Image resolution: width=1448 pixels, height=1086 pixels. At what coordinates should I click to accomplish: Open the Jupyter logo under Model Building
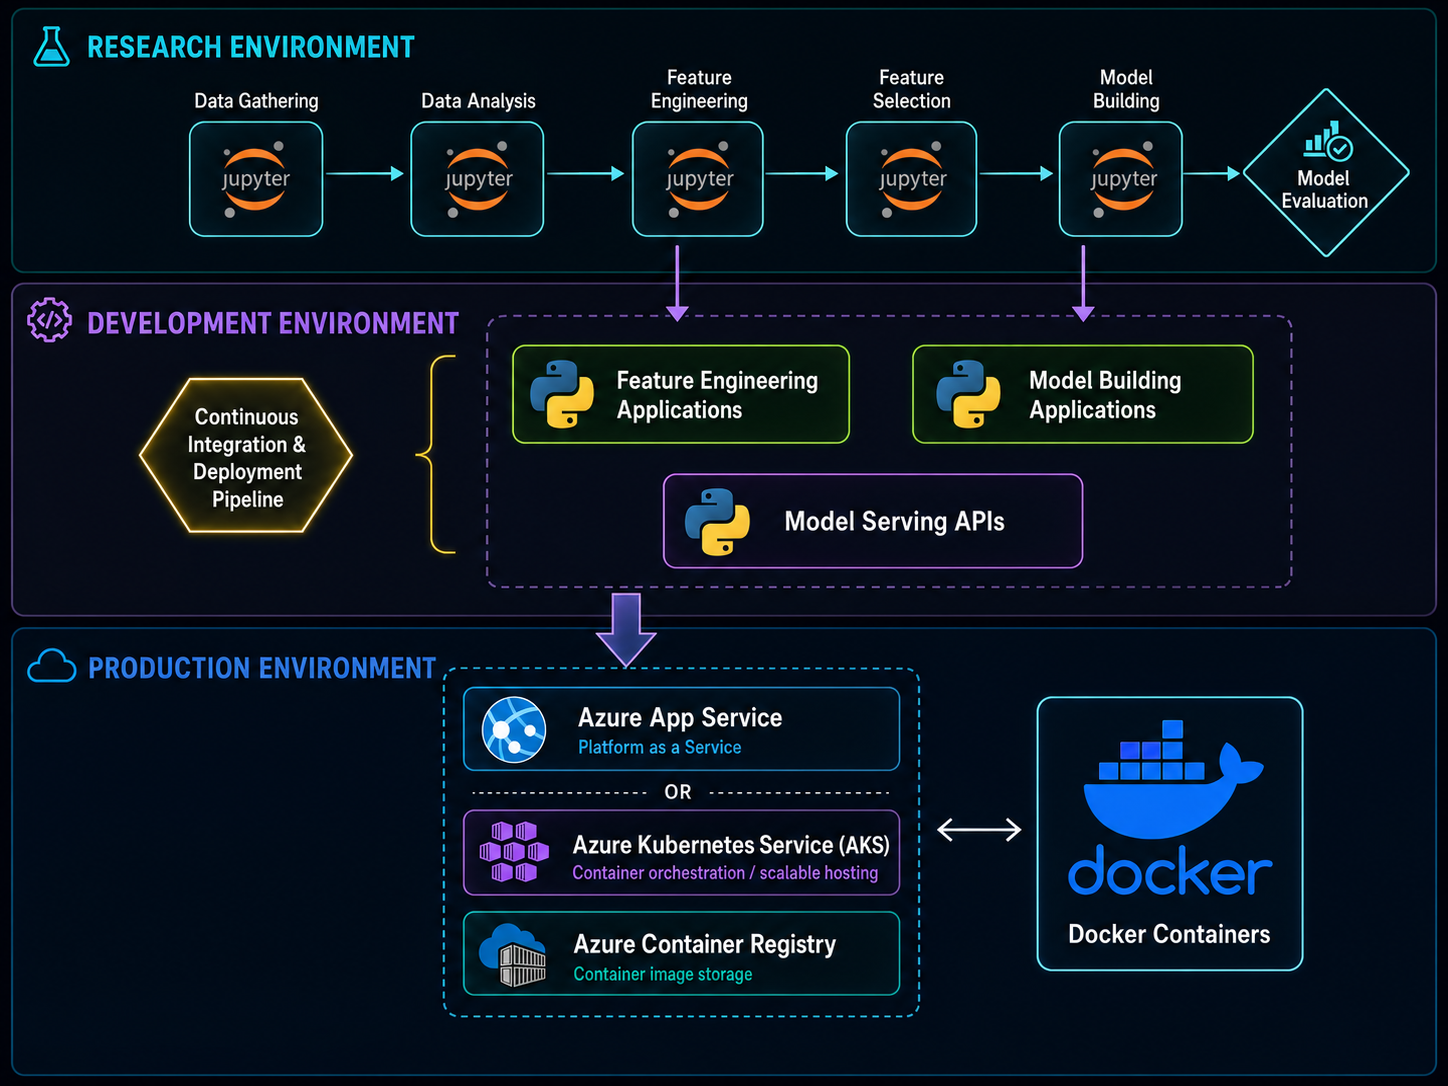1123,180
